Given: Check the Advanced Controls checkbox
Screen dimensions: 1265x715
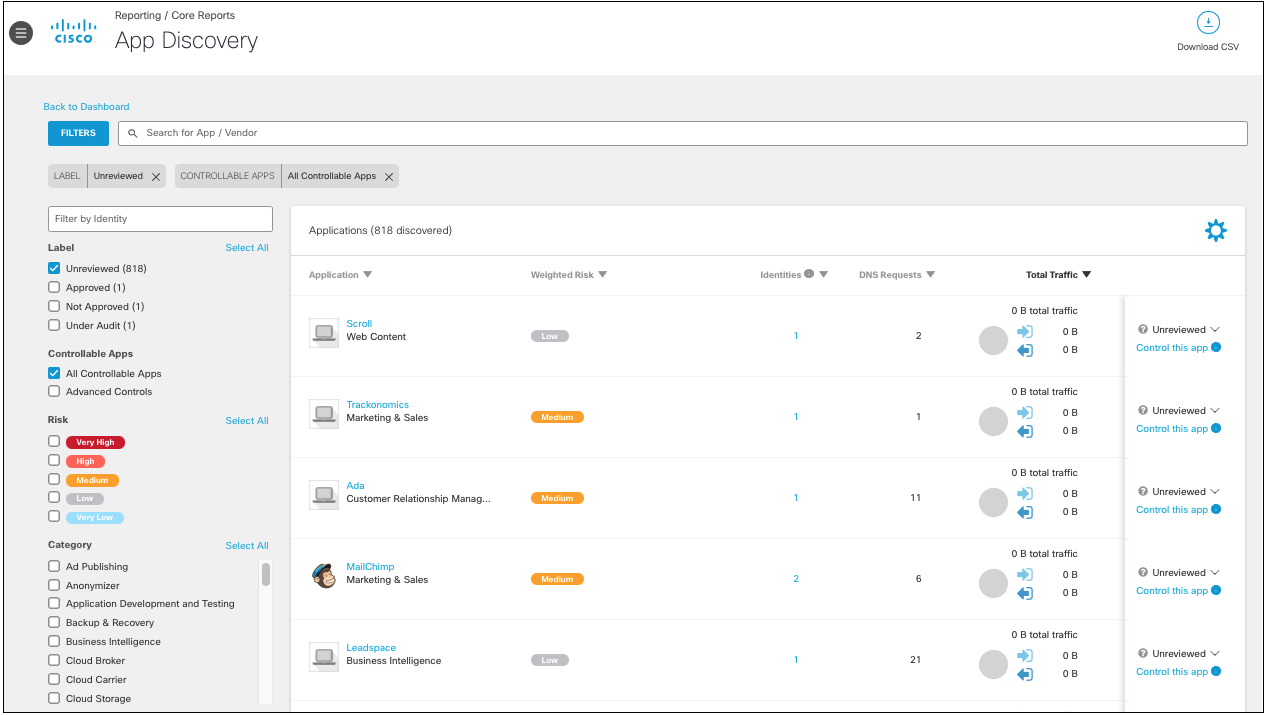Looking at the screenshot, I should click(x=54, y=391).
